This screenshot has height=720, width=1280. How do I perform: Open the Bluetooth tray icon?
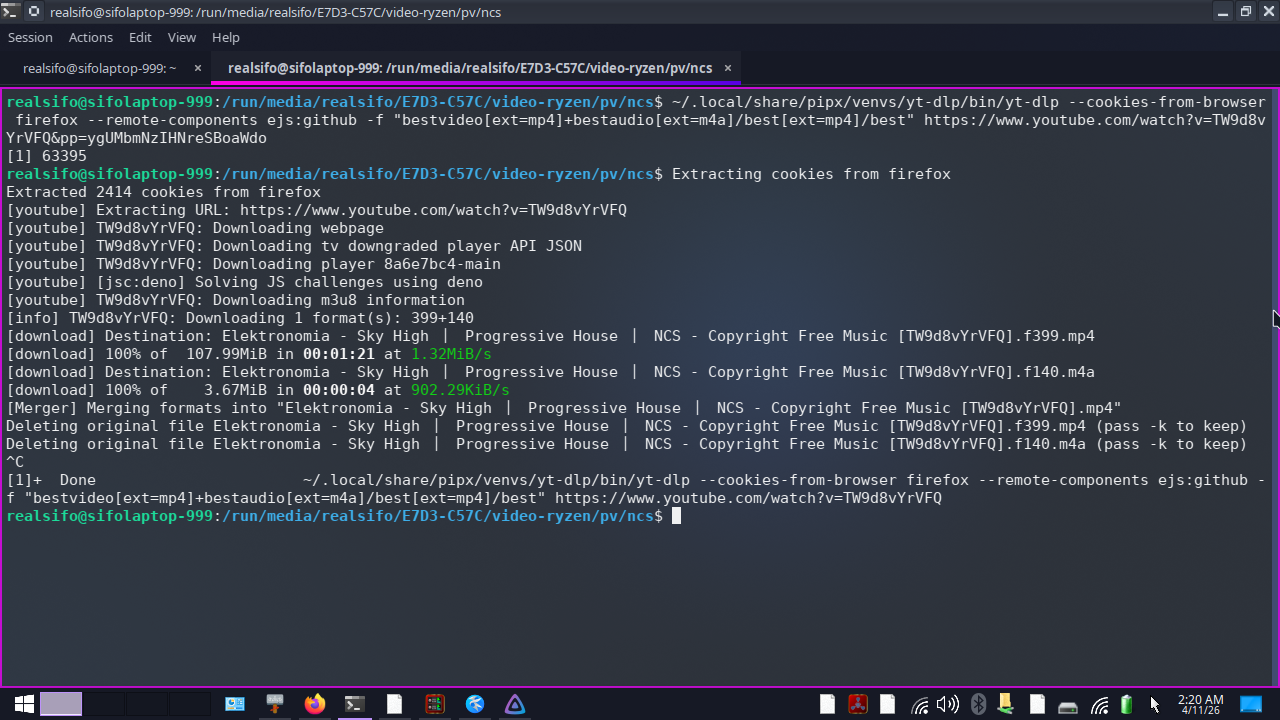[979, 704]
